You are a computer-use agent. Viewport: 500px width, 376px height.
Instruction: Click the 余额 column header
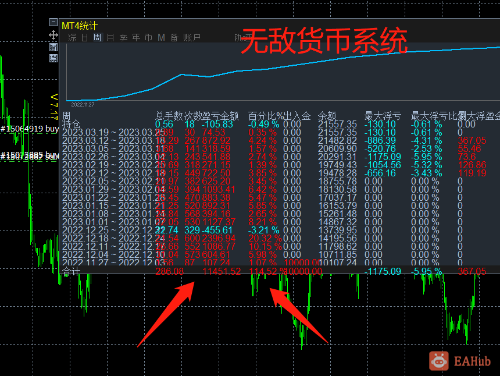[327, 116]
